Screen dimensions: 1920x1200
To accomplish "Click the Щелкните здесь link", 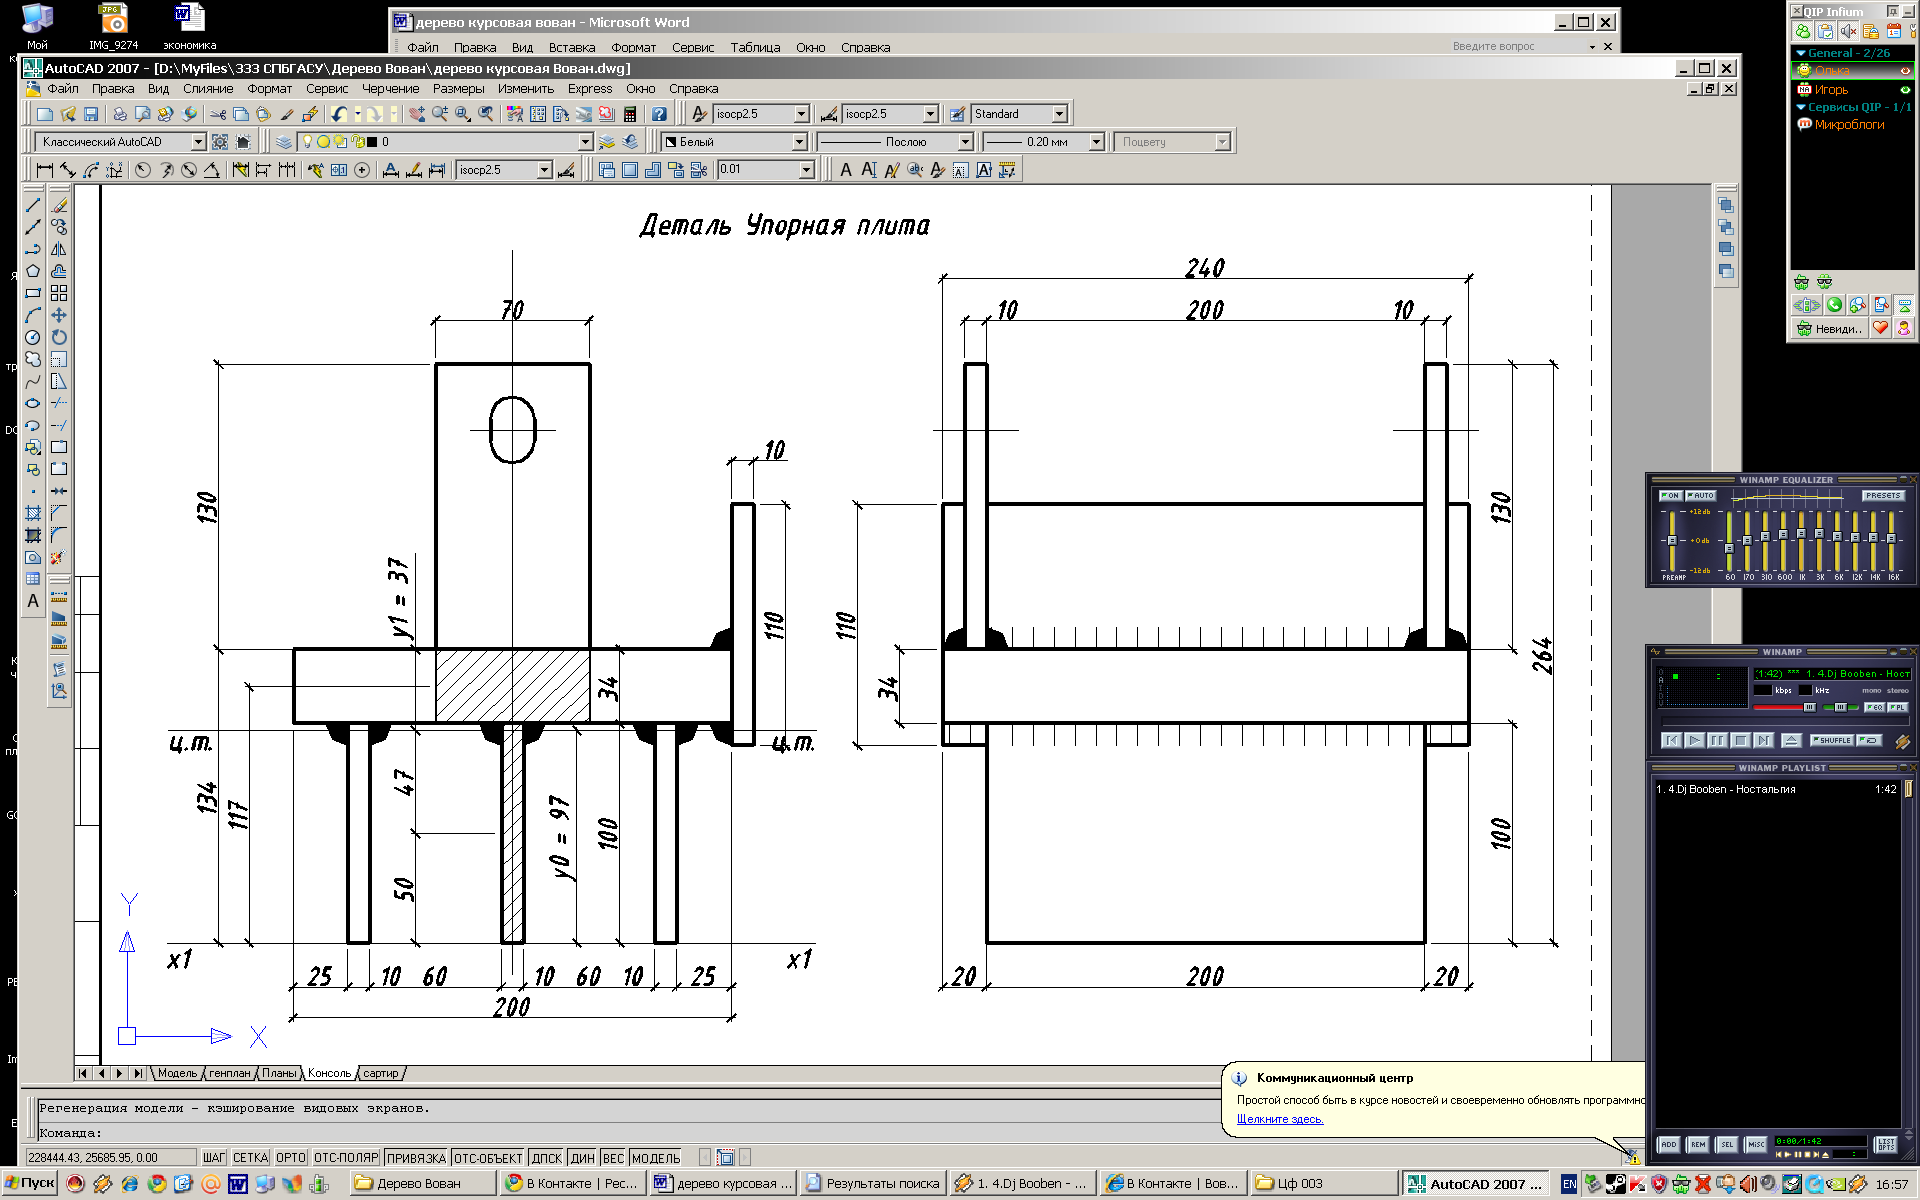I will point(1280,1120).
